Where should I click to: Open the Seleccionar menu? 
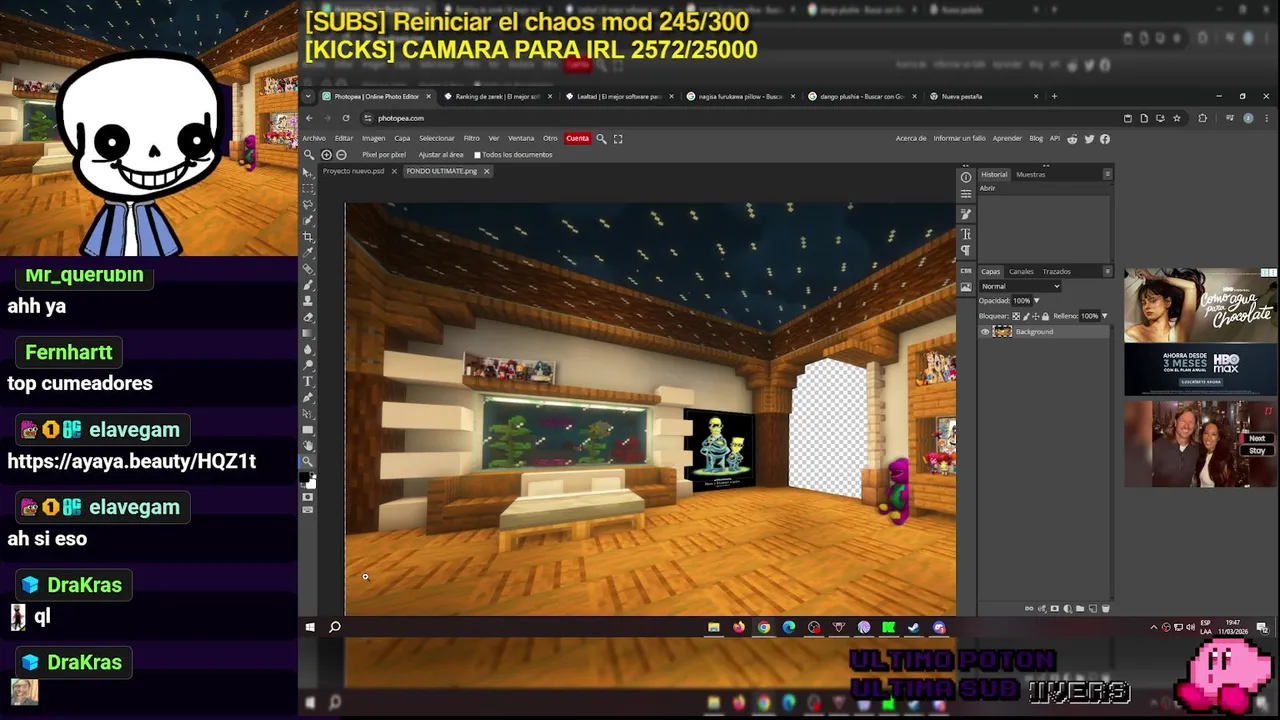[x=437, y=138]
